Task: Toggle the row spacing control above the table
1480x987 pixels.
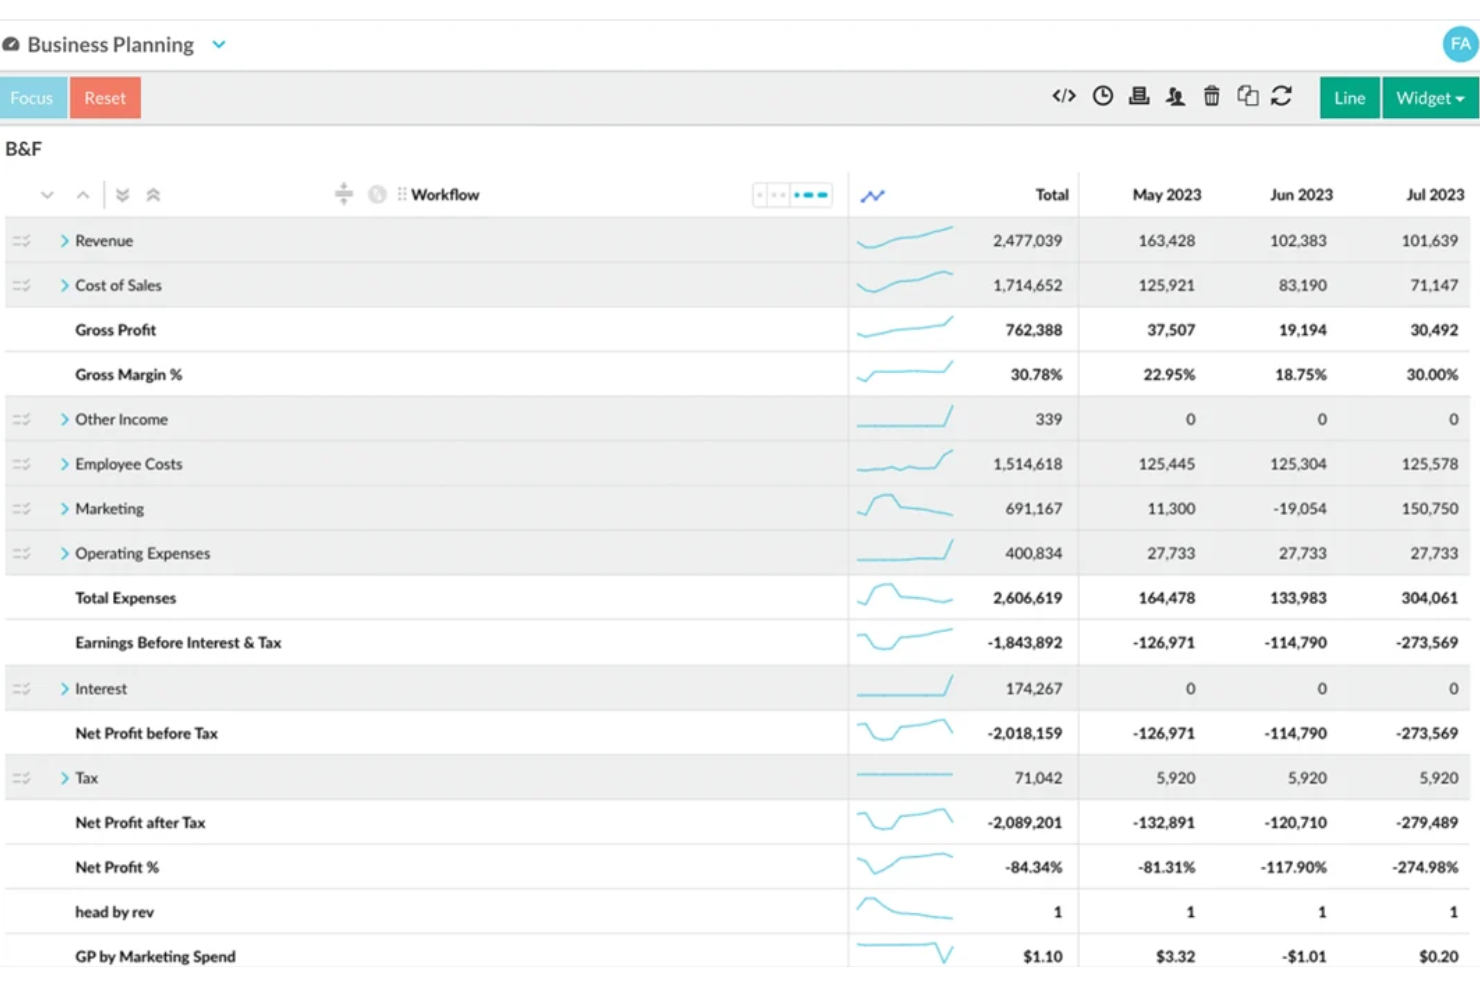Action: point(344,194)
